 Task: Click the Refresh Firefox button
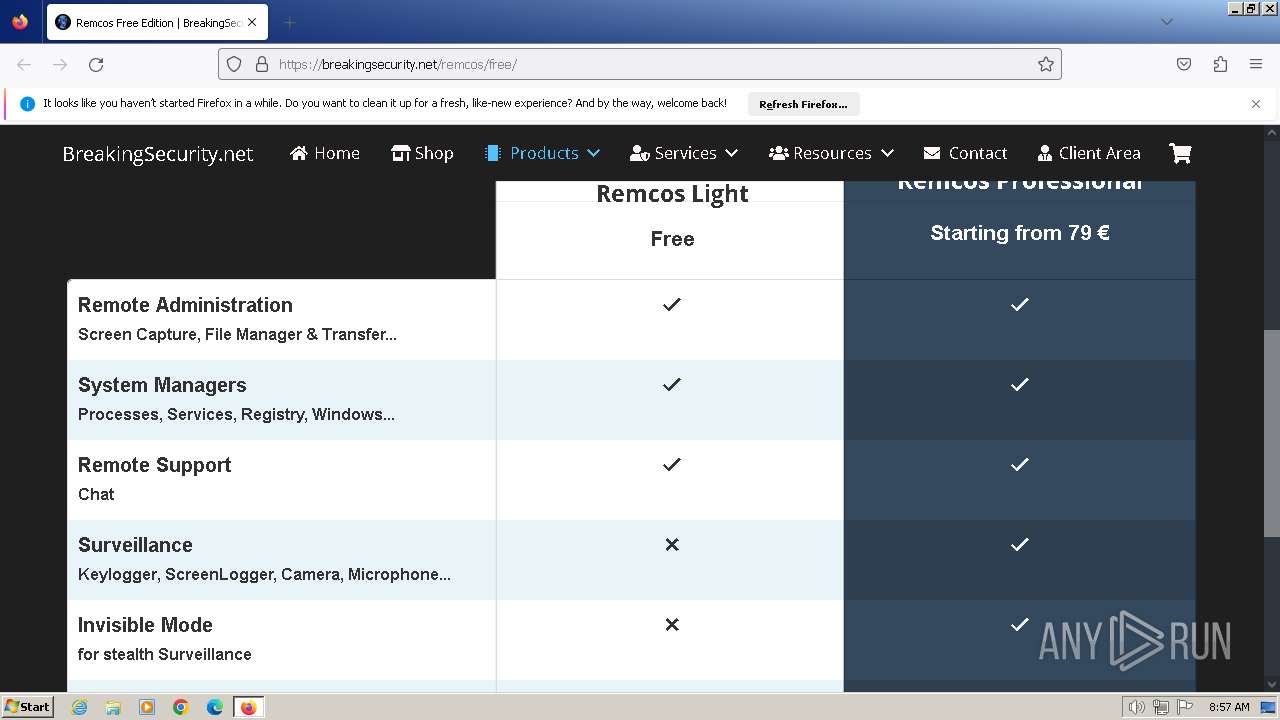tap(803, 104)
